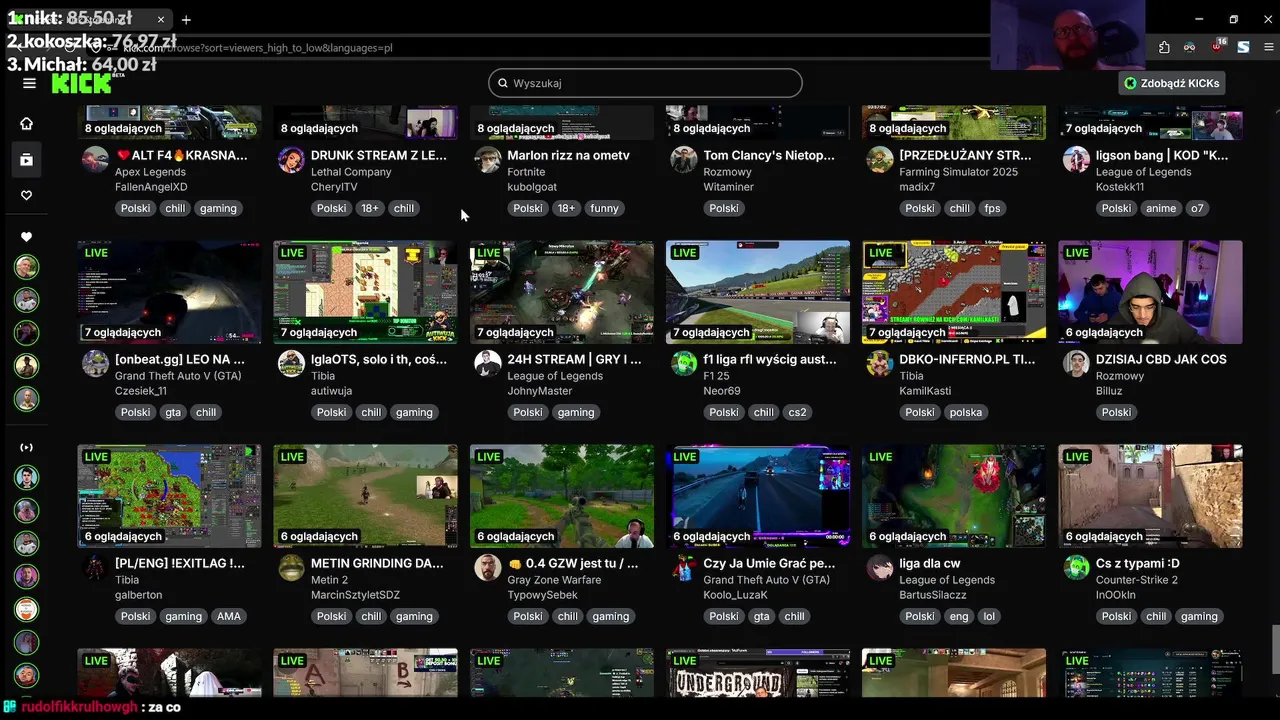This screenshot has height=720, width=1280.
Task: Open the IglaOTS Tibia stream thumbnail
Action: pyautogui.click(x=365, y=292)
